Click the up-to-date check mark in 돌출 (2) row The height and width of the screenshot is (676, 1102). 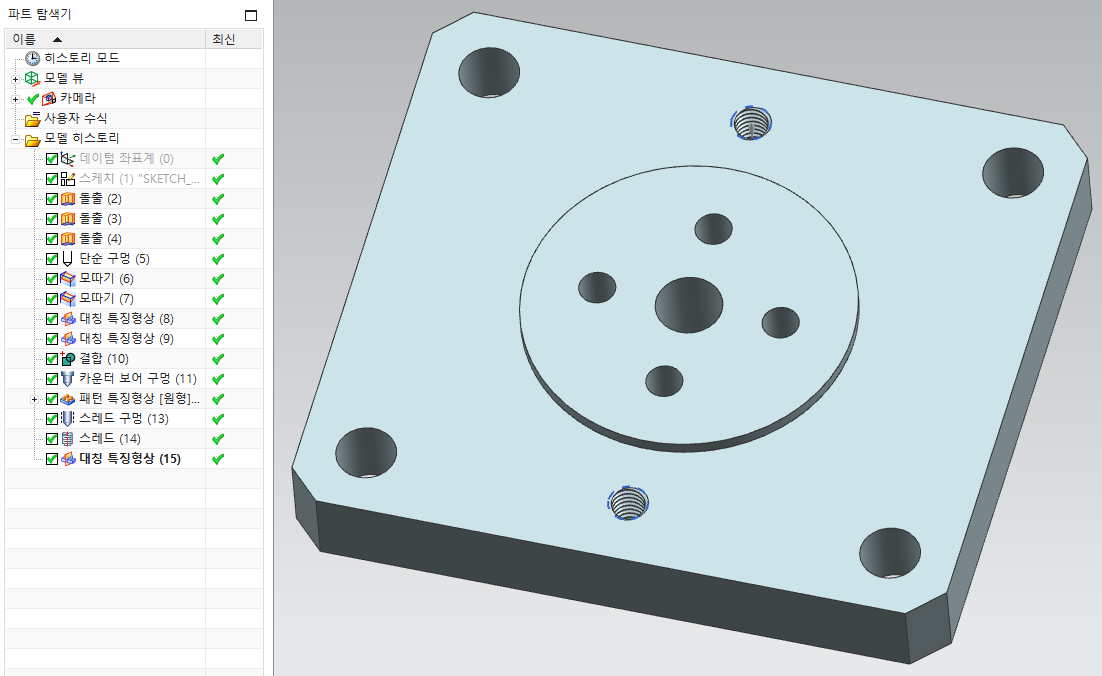pos(218,199)
